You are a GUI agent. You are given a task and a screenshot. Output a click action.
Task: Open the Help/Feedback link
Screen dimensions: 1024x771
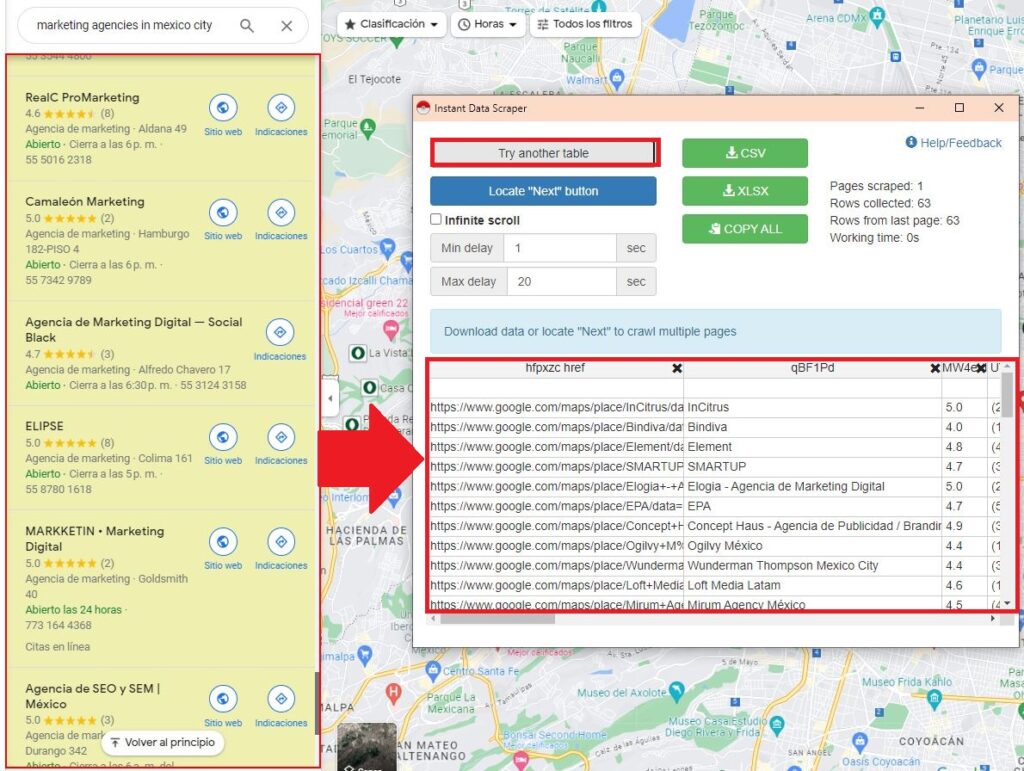tap(960, 142)
